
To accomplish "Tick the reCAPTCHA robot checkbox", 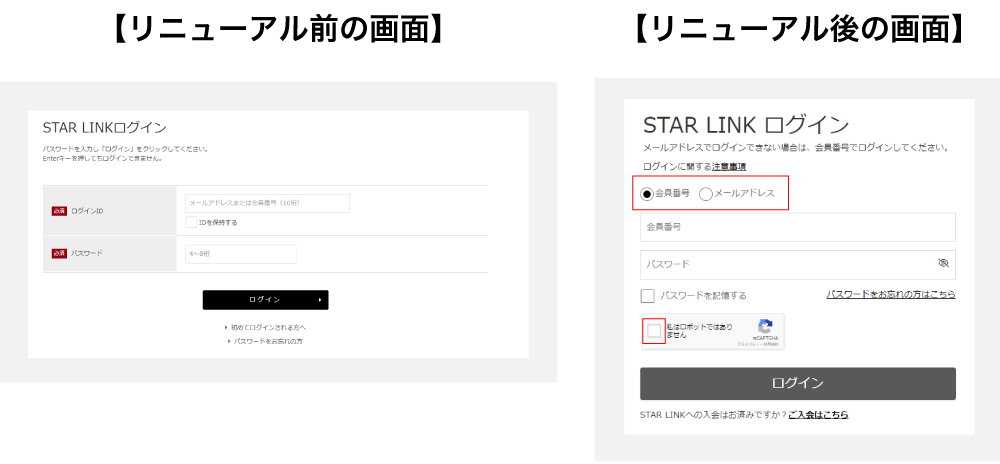I will click(654, 331).
